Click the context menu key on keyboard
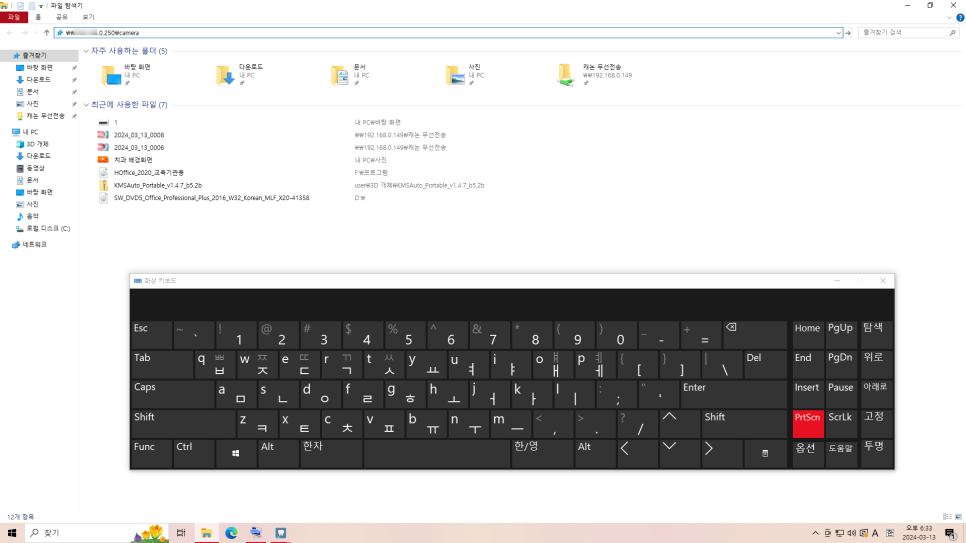966x543 pixels. tap(765, 454)
